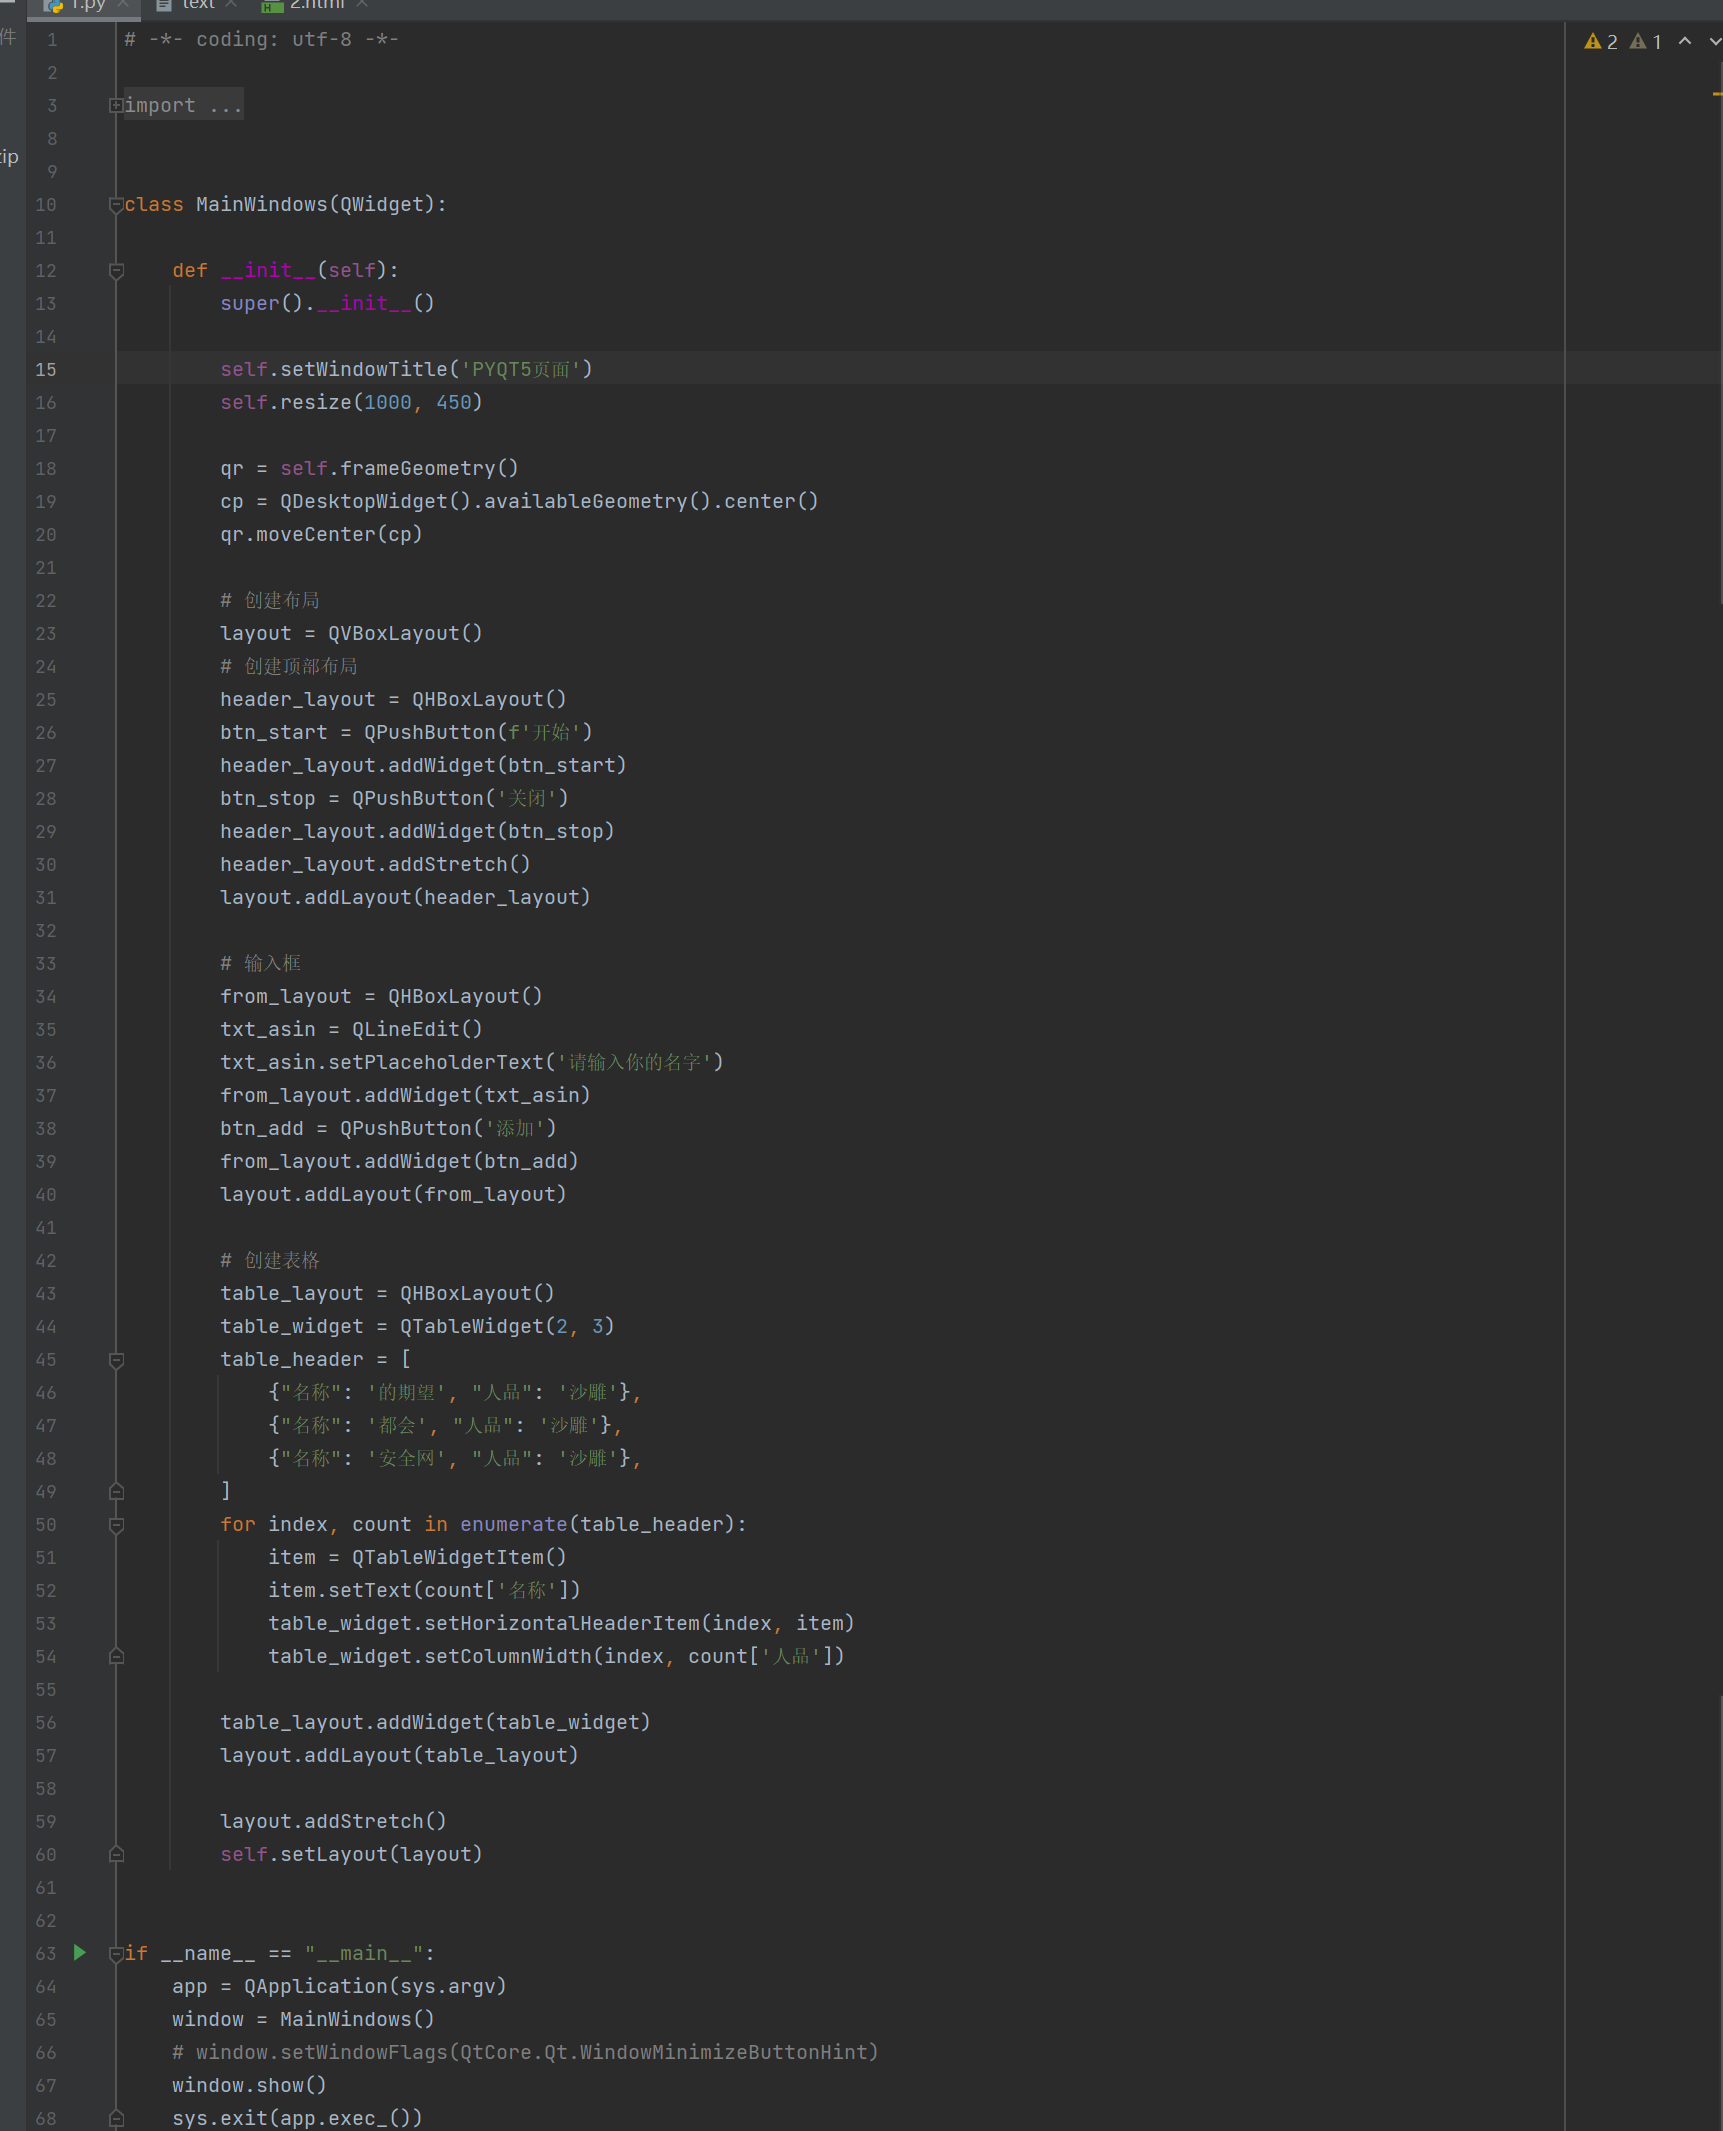Click the 'super().__init__()' call
1723x2131 pixels.
pyautogui.click(x=327, y=304)
